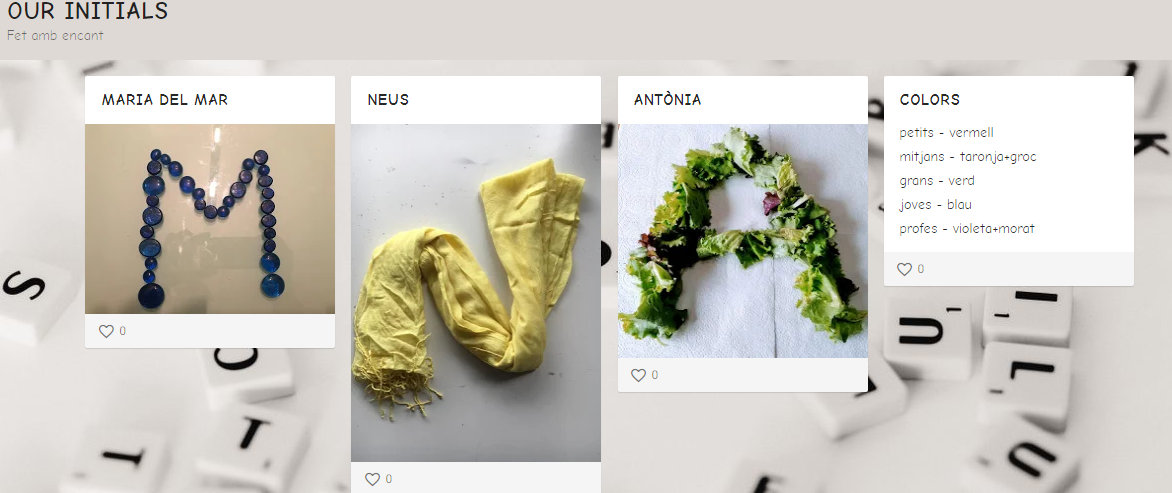Like the Maria del Mar post
Viewport: 1172px width, 493px height.
106,331
